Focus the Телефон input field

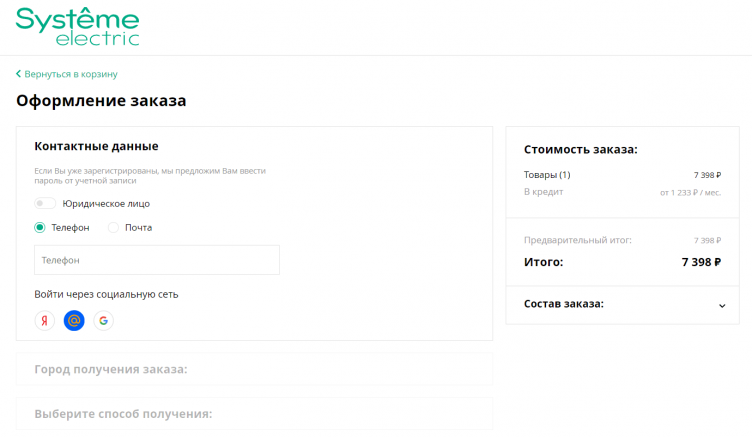tap(157, 260)
